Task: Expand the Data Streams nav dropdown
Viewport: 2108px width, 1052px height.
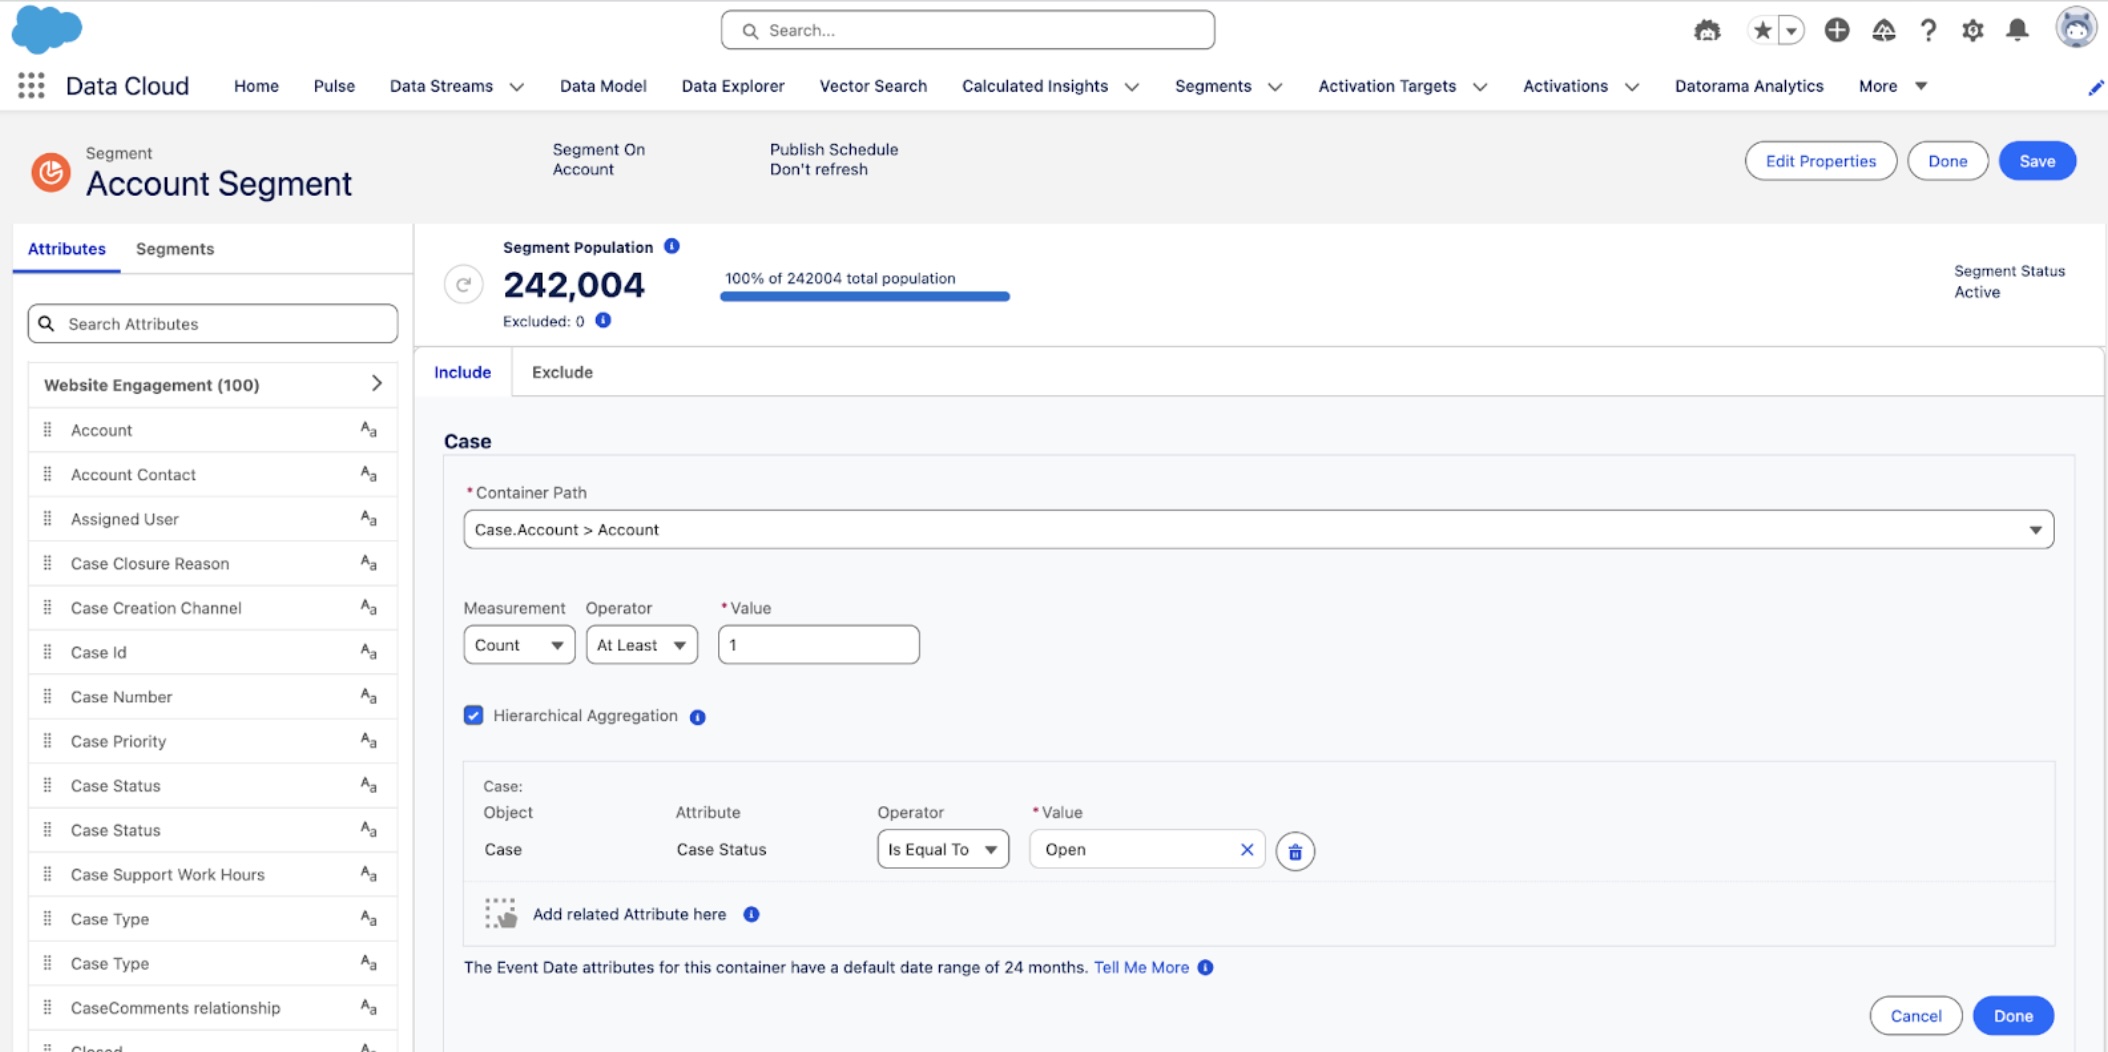Action: coord(517,87)
